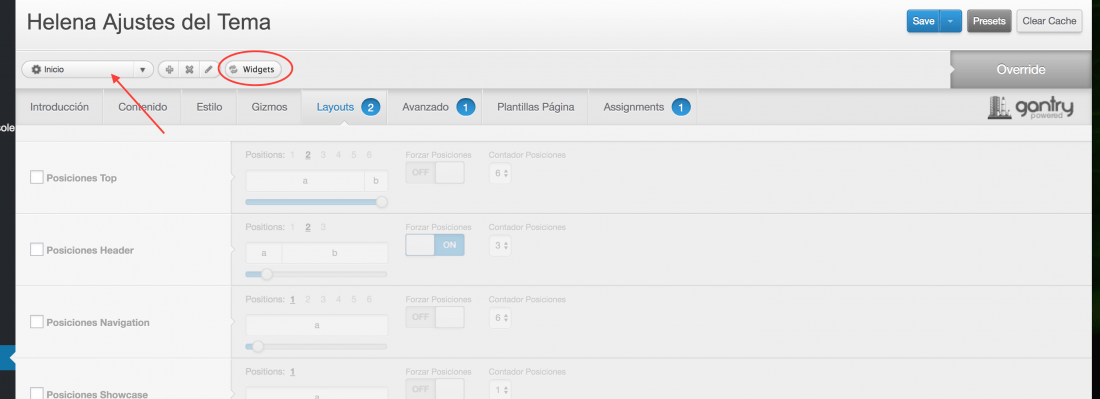Select 3 positions for Posiciones Top
Viewport: 1100px width, 399px height.
click(323, 155)
